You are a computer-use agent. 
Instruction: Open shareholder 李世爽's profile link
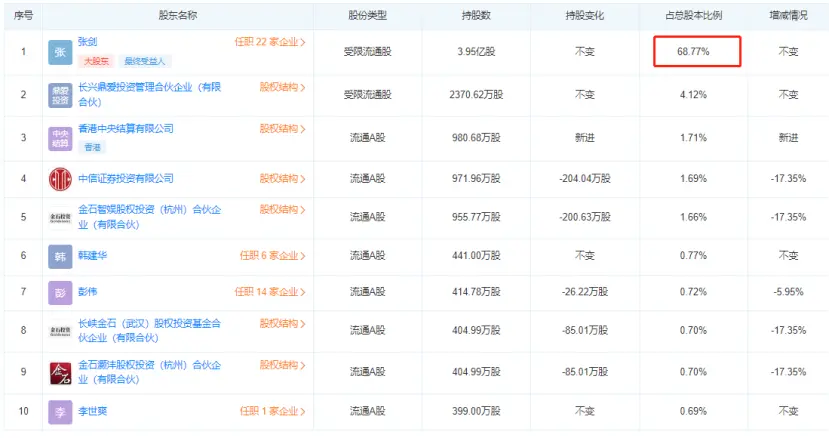(92, 411)
